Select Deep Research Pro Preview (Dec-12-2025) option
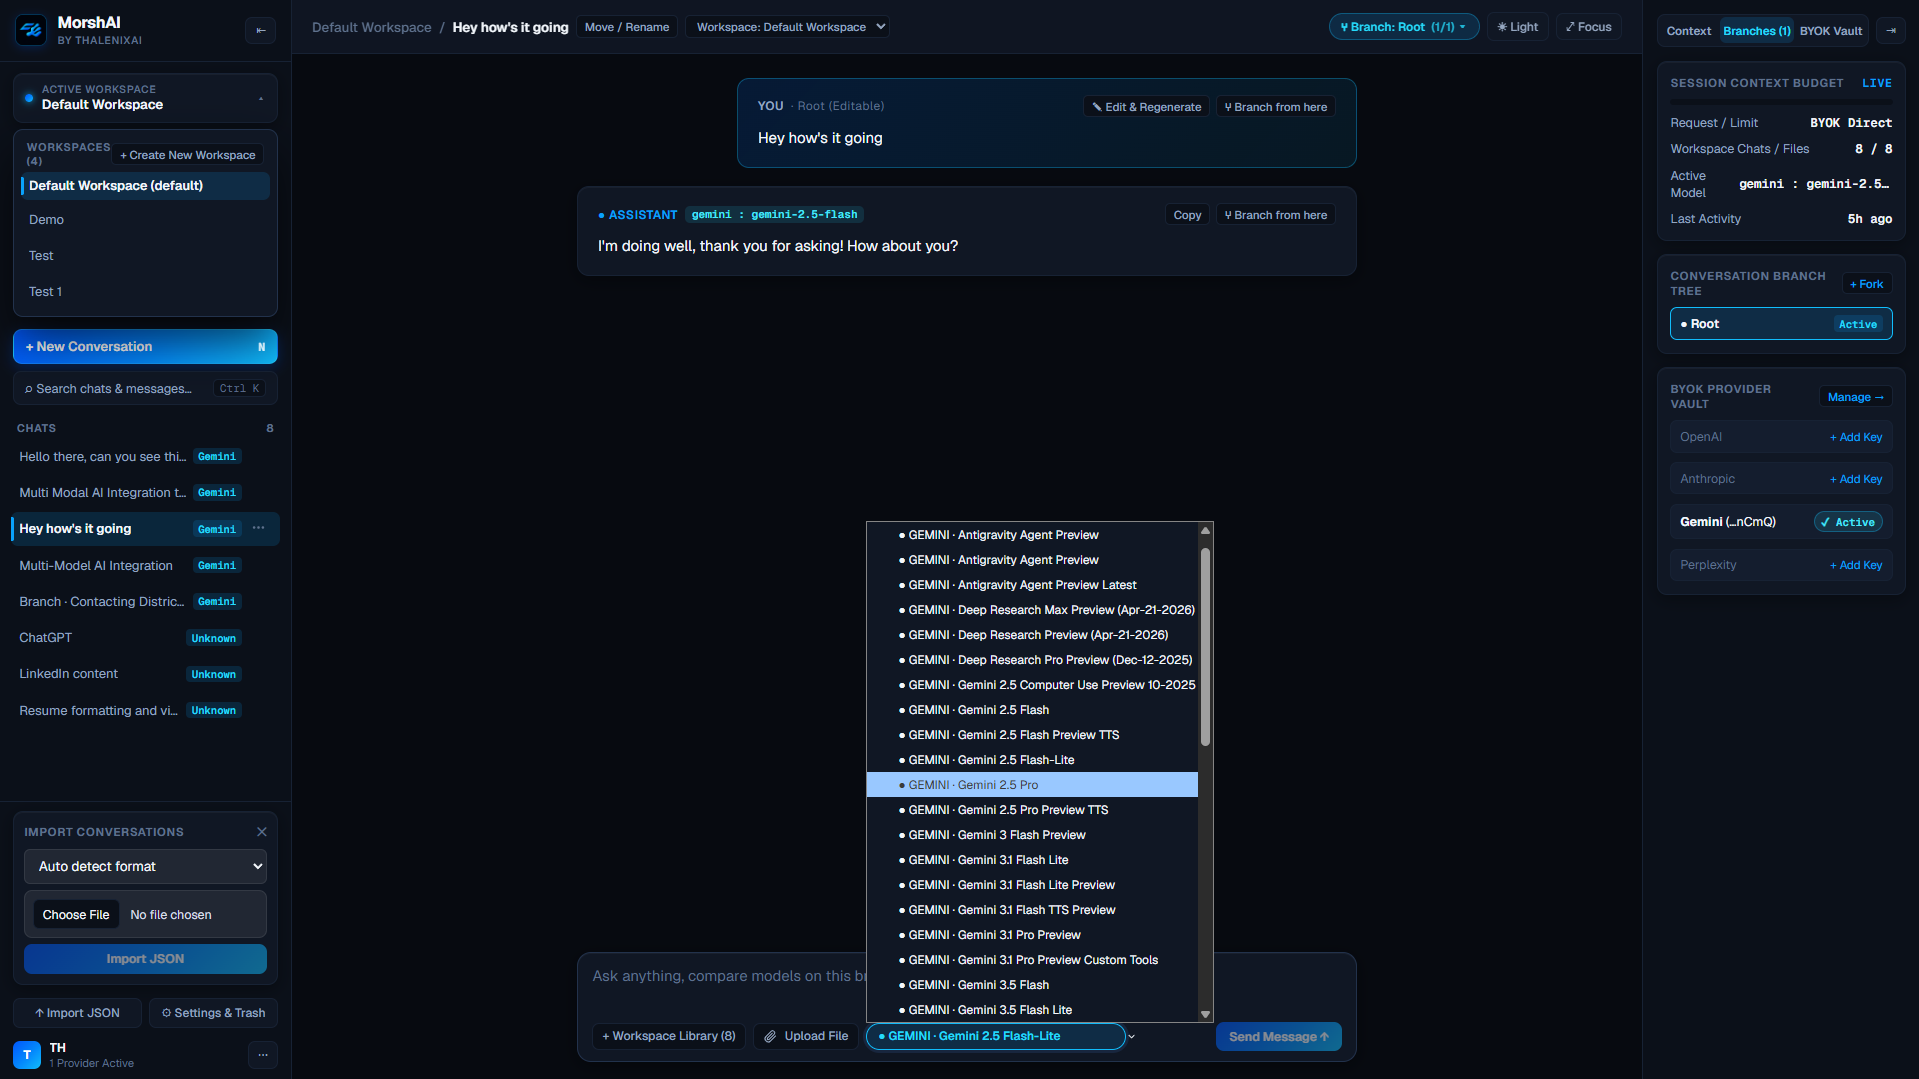The image size is (1919, 1079). [1031, 660]
